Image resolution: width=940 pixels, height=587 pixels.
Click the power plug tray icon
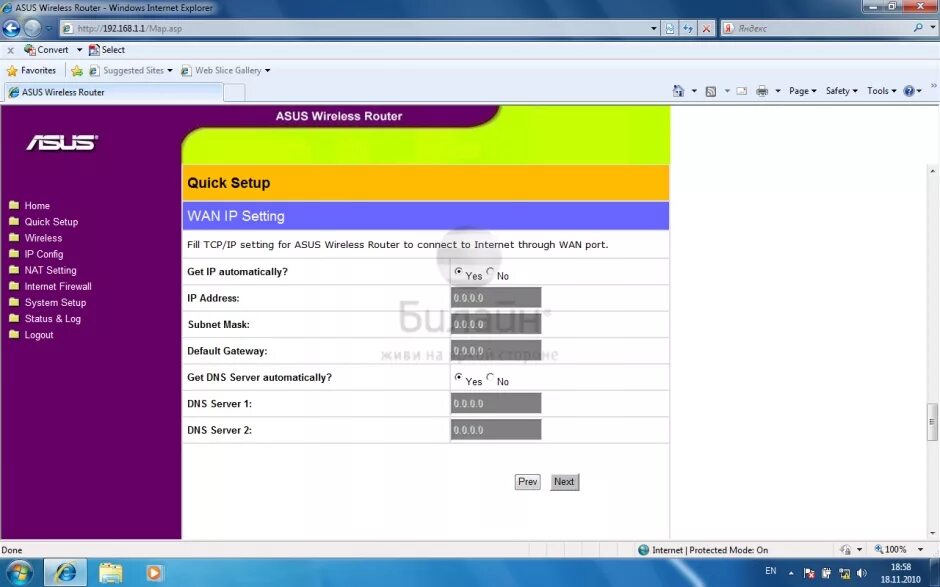[x=827, y=573]
